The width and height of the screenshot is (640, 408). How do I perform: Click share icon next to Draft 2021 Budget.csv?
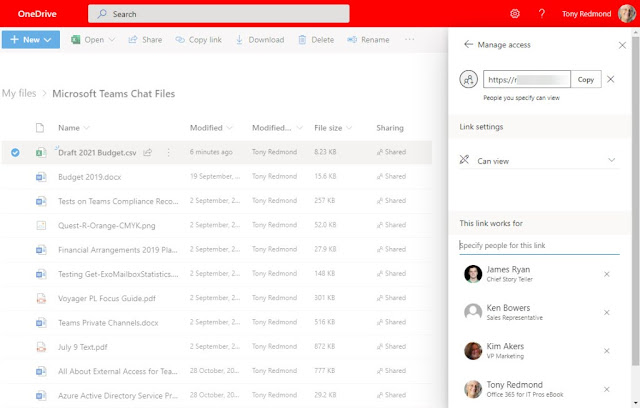[x=148, y=153]
